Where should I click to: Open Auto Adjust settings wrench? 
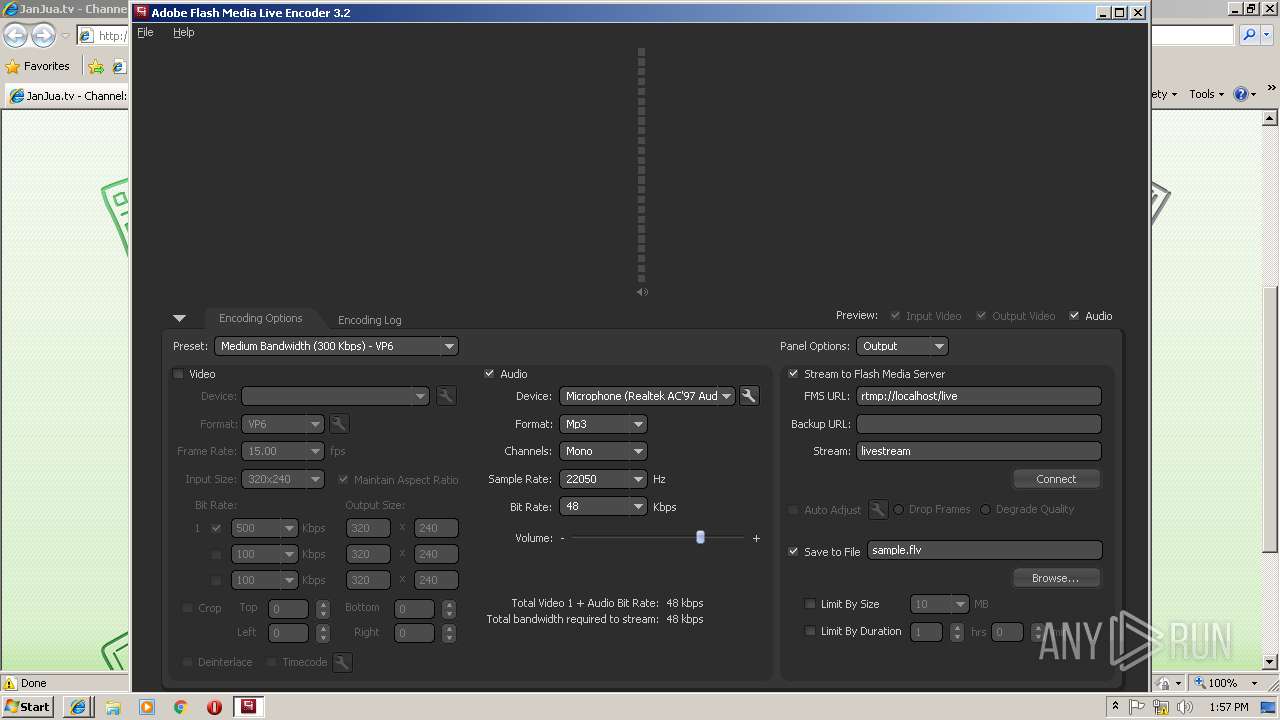[878, 510]
